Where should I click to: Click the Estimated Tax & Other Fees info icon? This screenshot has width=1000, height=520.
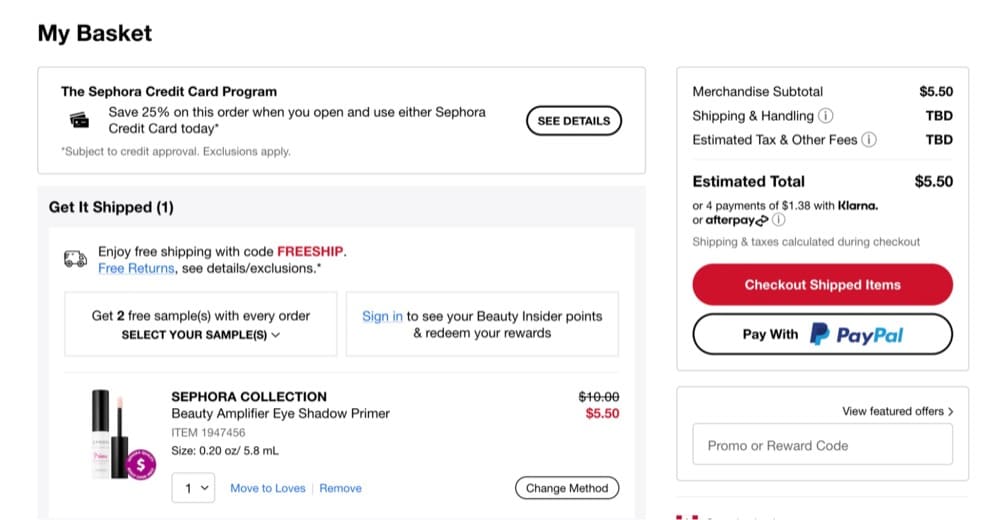(869, 140)
